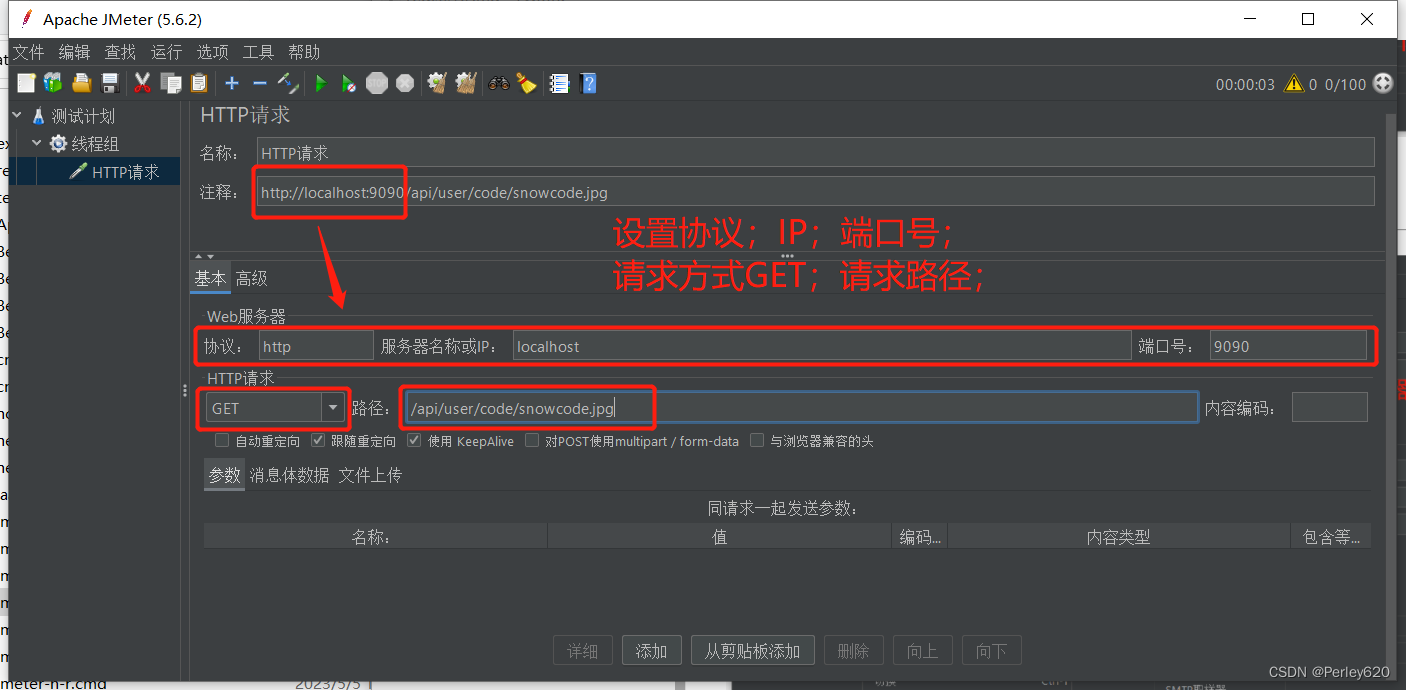Click the 值 column header
This screenshot has height=690, width=1406.
(x=719, y=537)
